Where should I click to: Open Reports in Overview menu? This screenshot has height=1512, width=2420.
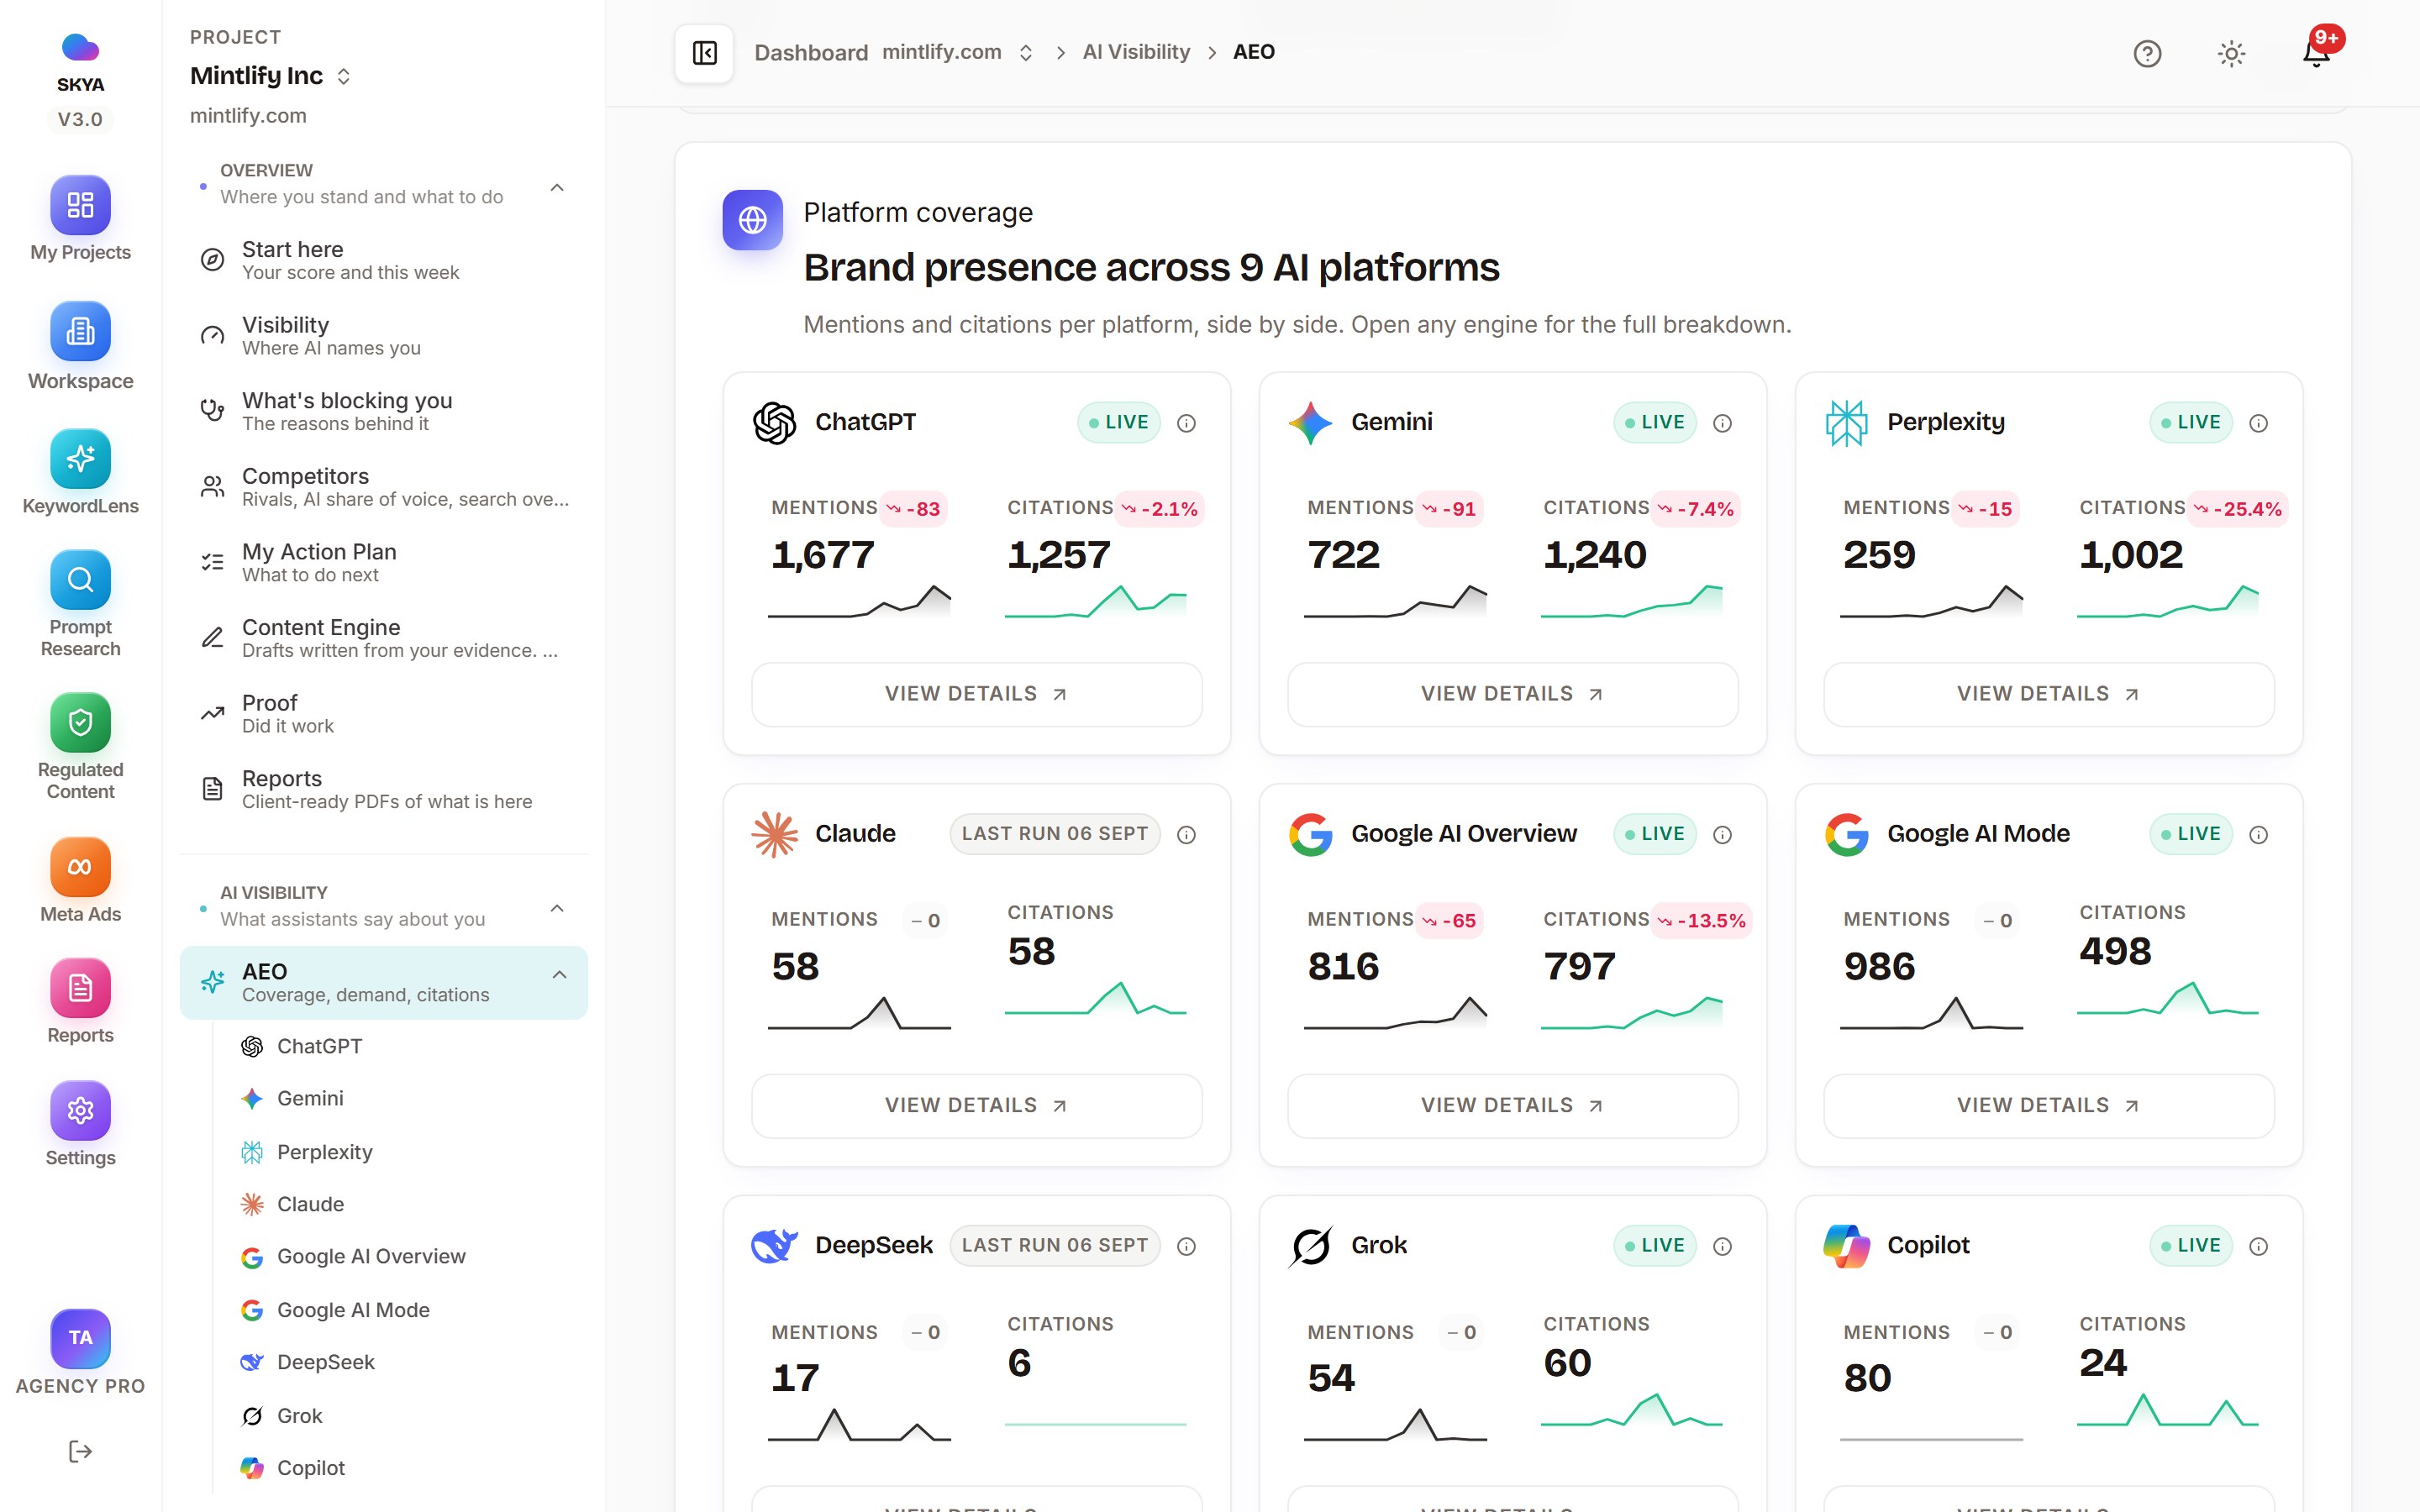[x=384, y=789]
